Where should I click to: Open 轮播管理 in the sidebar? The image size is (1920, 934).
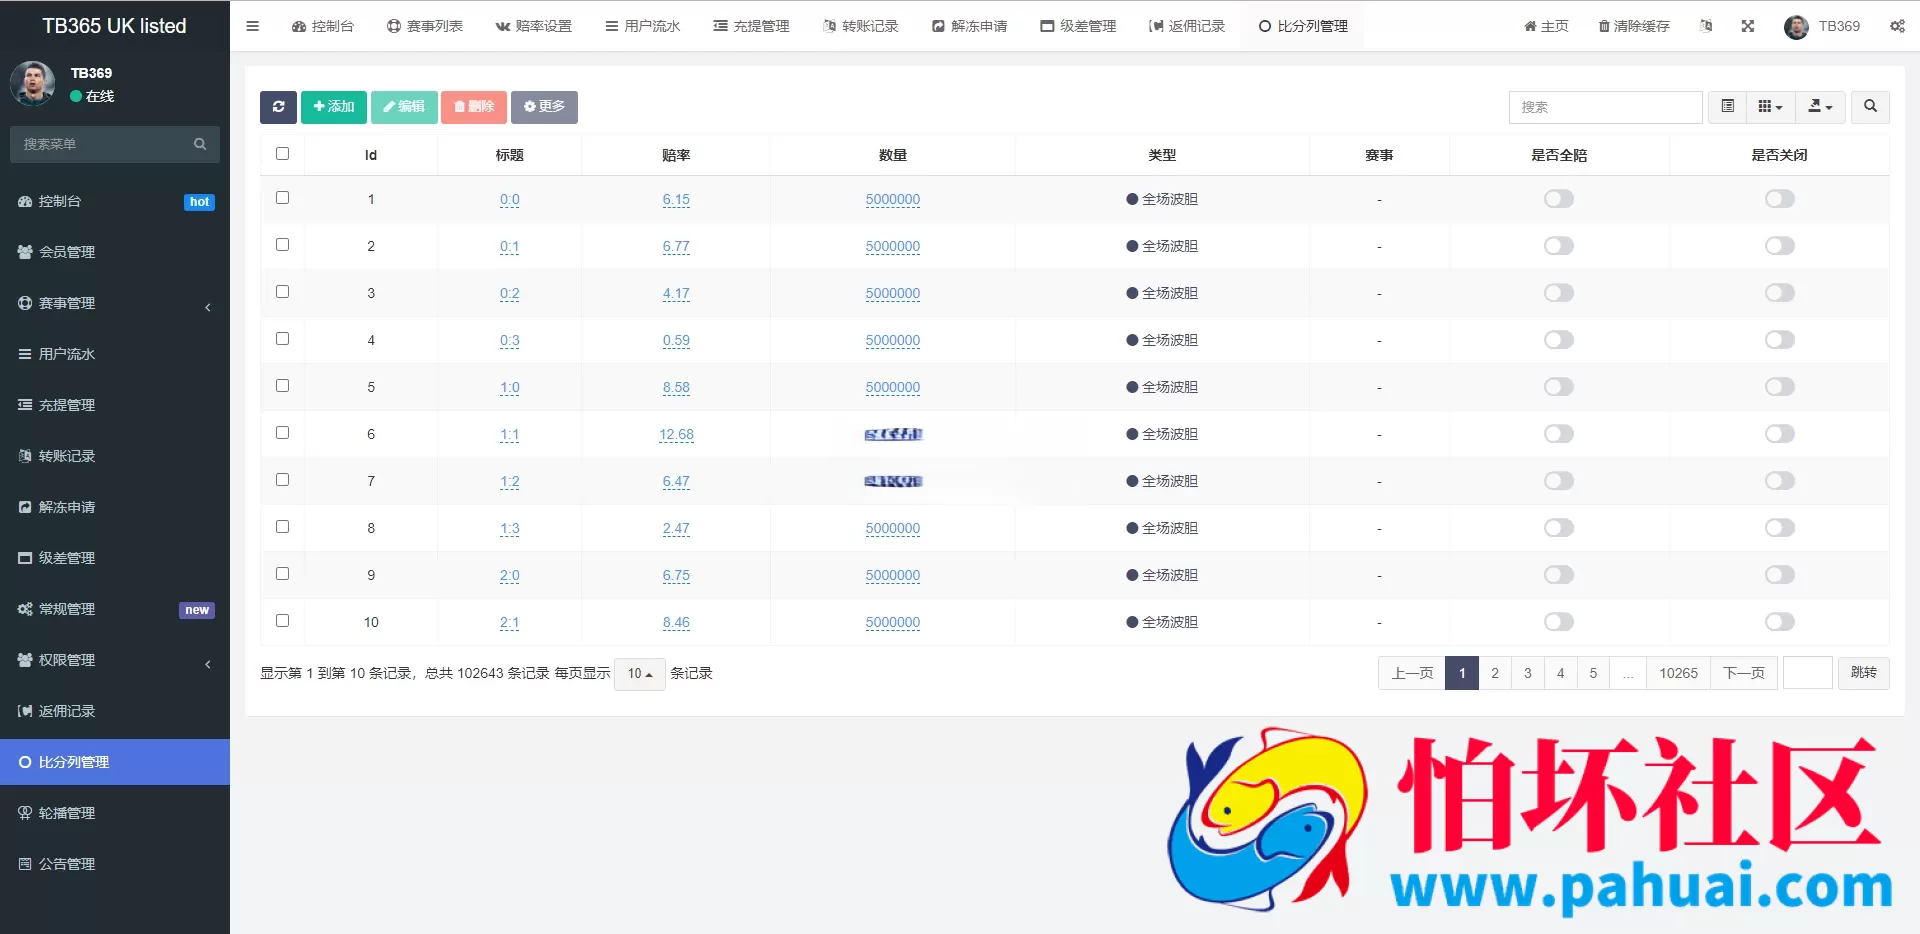pos(115,813)
